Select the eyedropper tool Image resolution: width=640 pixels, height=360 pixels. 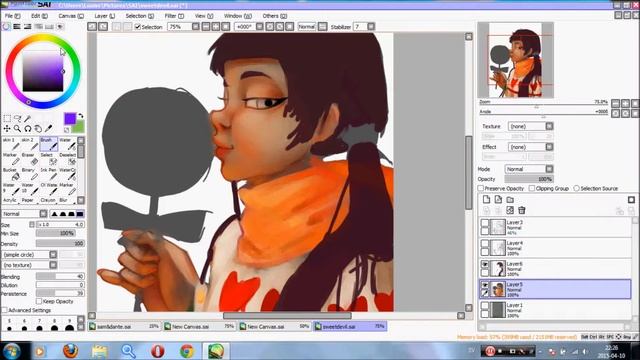pos(48,129)
